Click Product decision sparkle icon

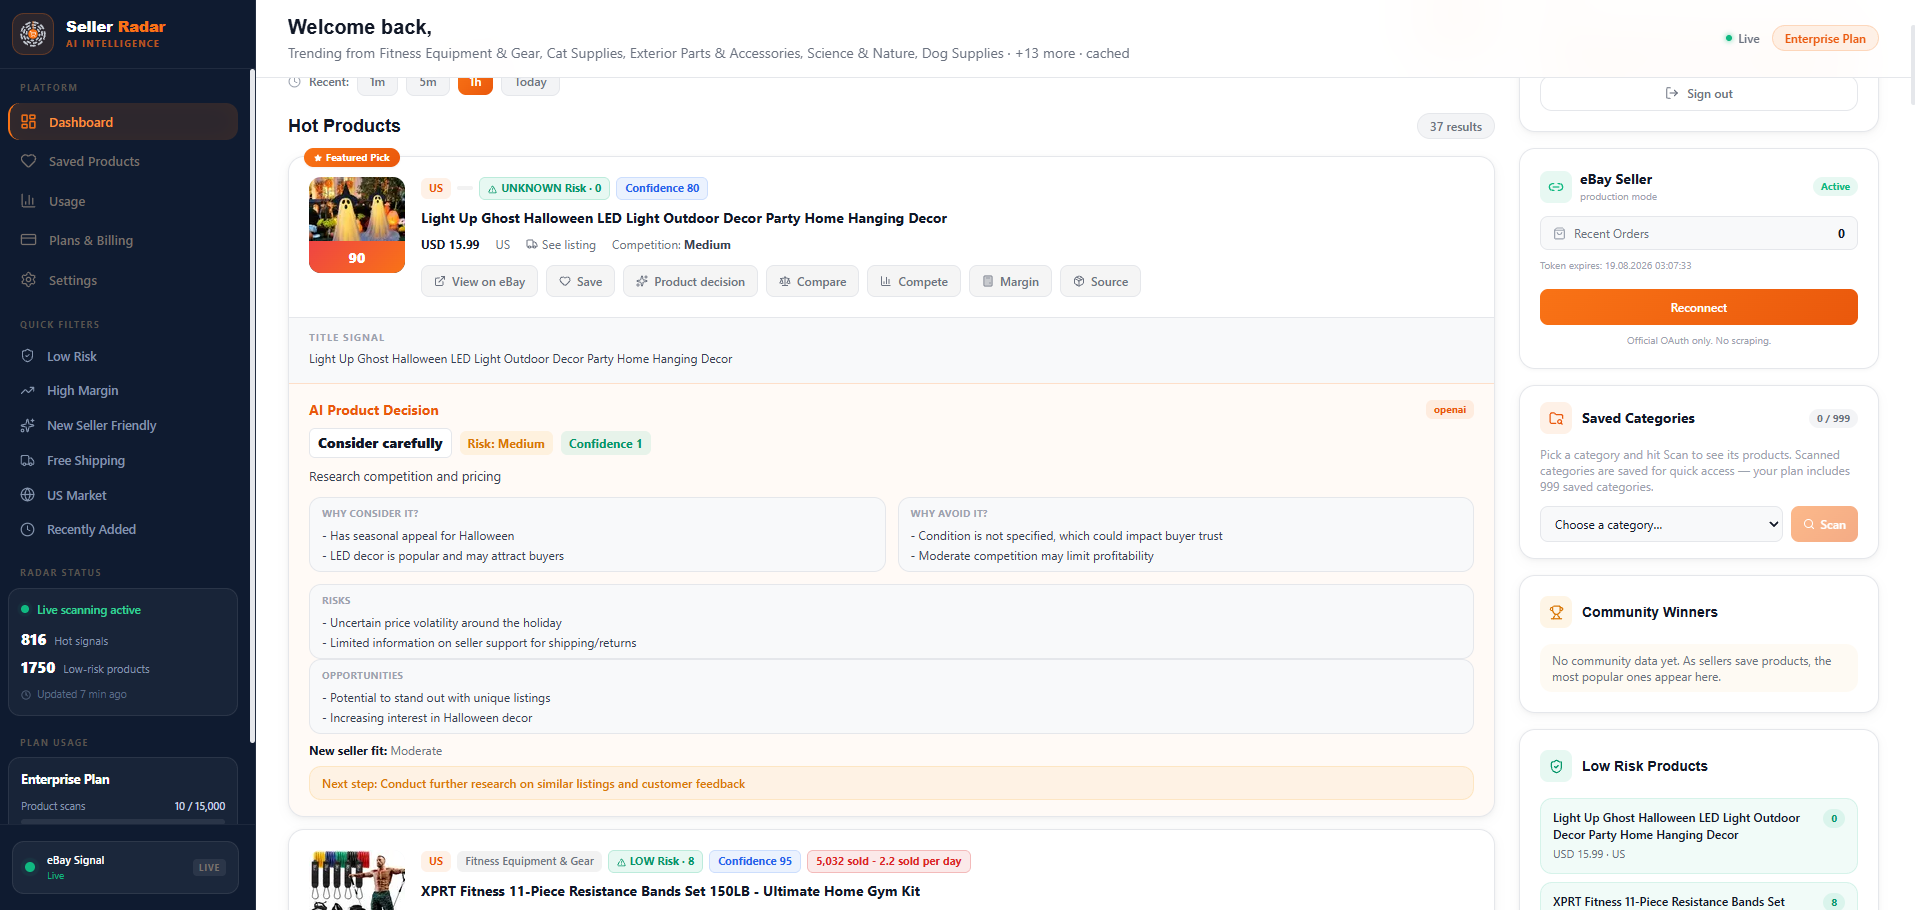[642, 282]
